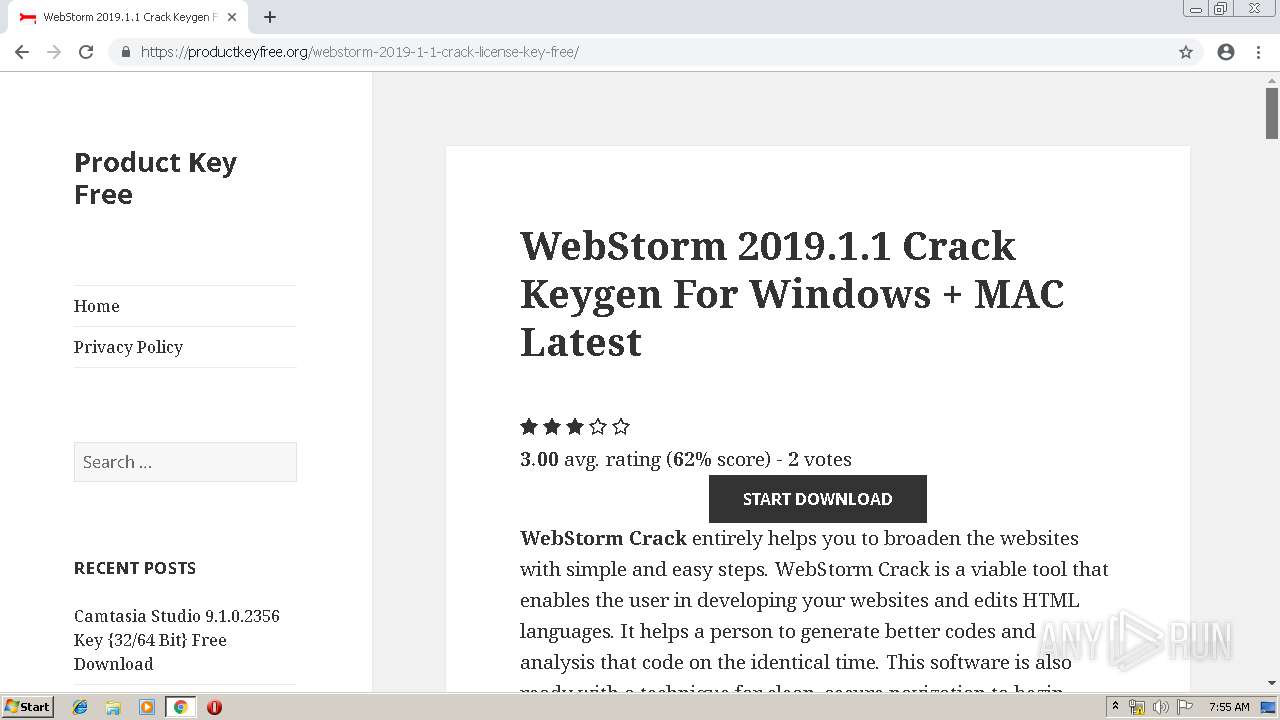Rate the post five stars
1280x720 pixels.
[621, 427]
